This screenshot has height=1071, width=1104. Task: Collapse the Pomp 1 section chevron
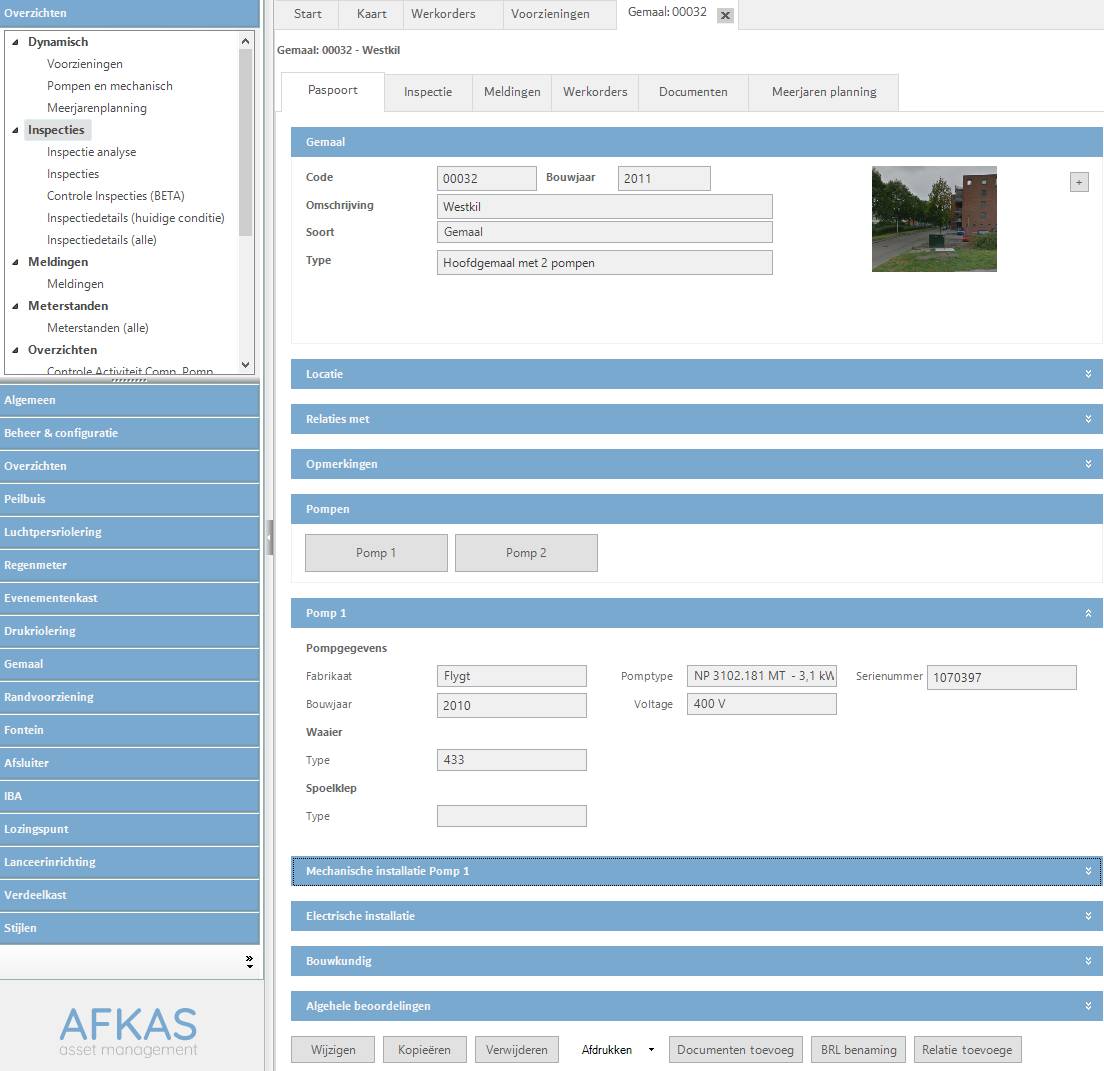coord(1088,613)
